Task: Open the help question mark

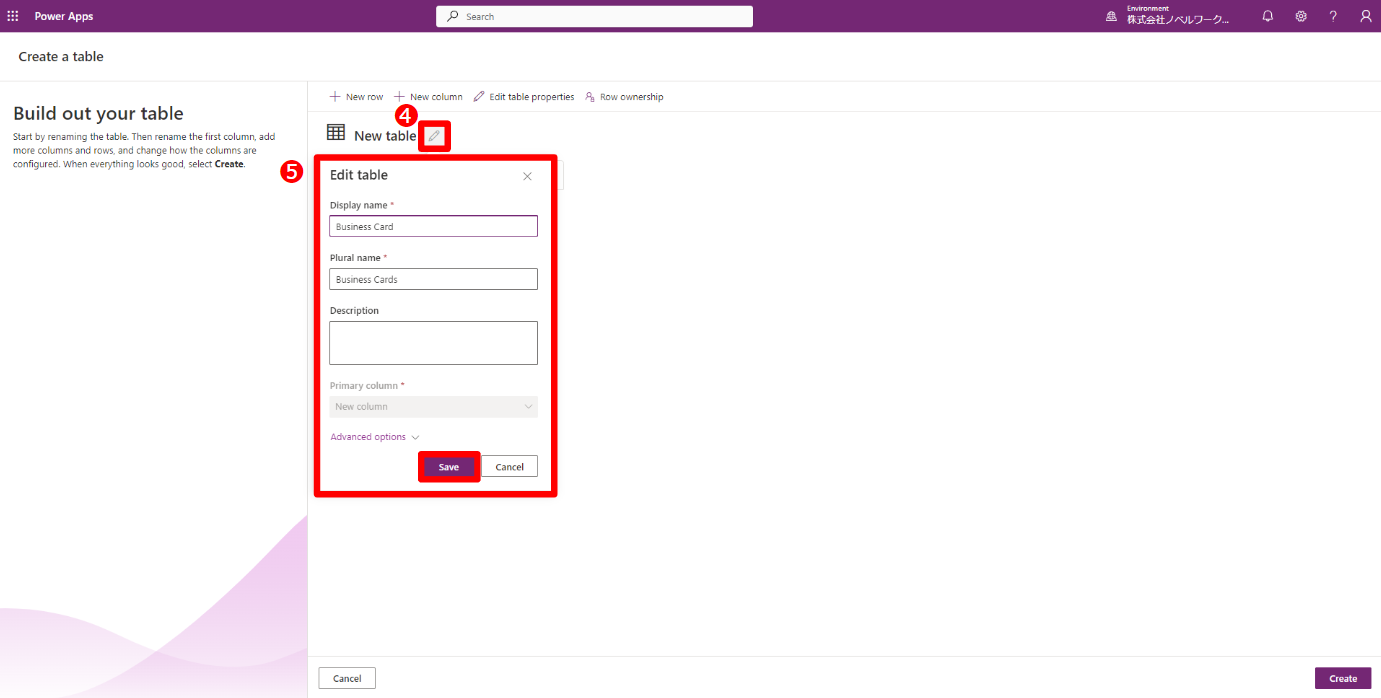Action: click(1333, 16)
